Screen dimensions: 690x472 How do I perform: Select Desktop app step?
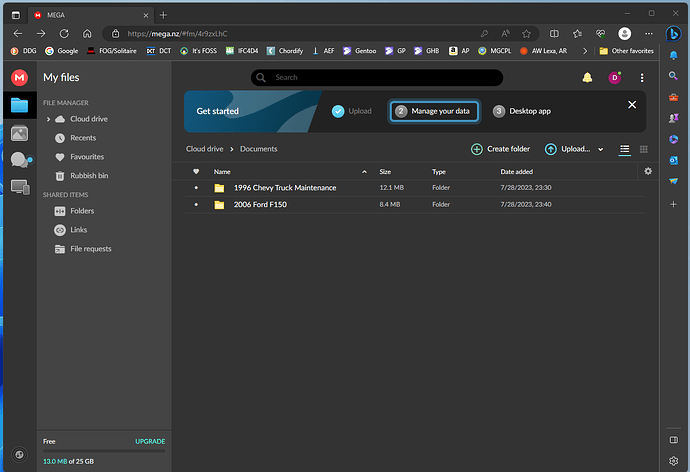click(521, 111)
